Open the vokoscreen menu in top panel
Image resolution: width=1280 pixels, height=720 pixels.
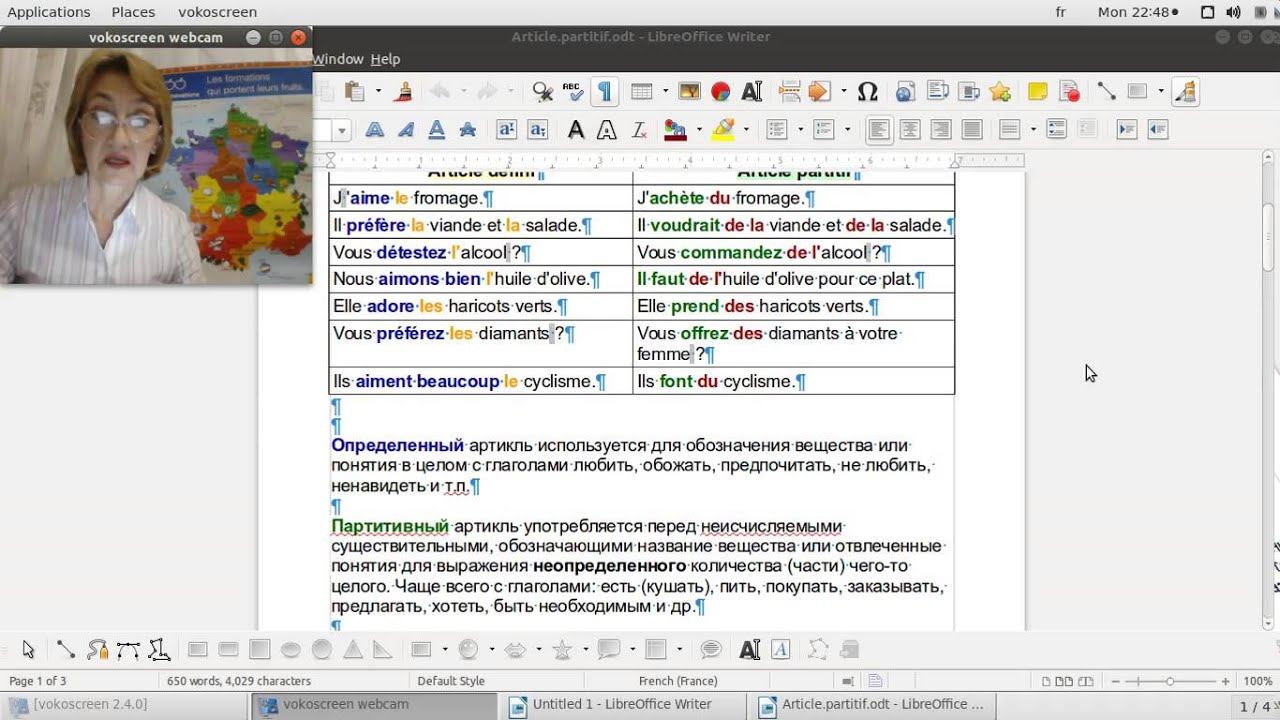pos(217,12)
